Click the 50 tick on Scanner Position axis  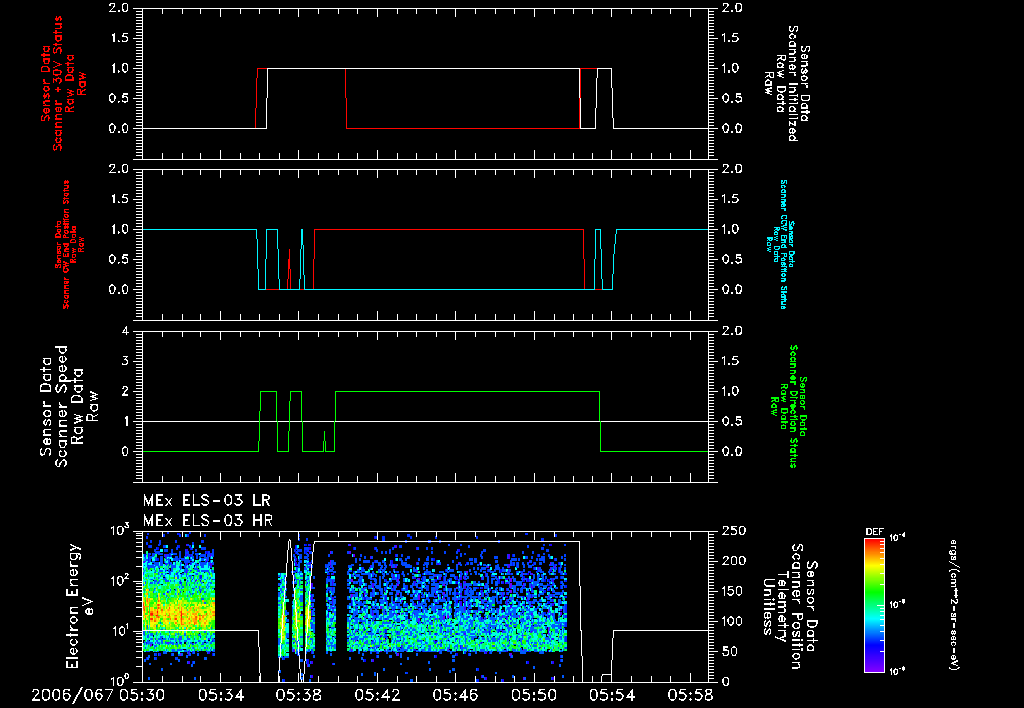click(x=729, y=652)
